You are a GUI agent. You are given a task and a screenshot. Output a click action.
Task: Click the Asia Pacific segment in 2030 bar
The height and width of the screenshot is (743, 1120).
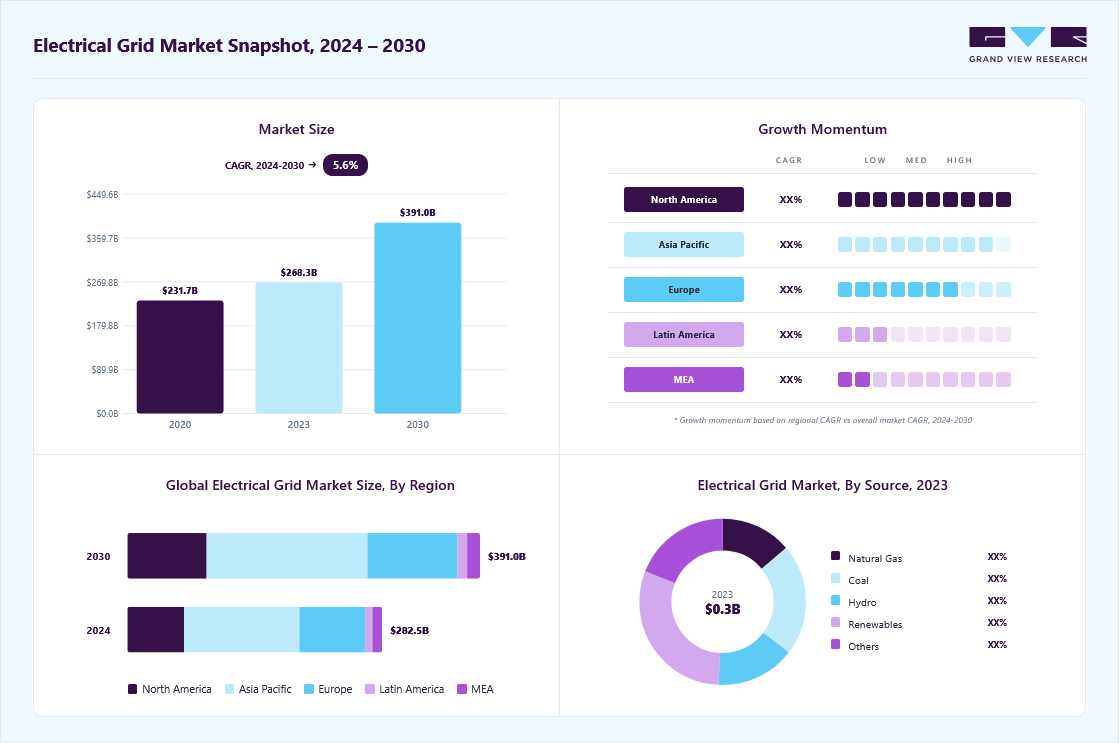pos(287,556)
